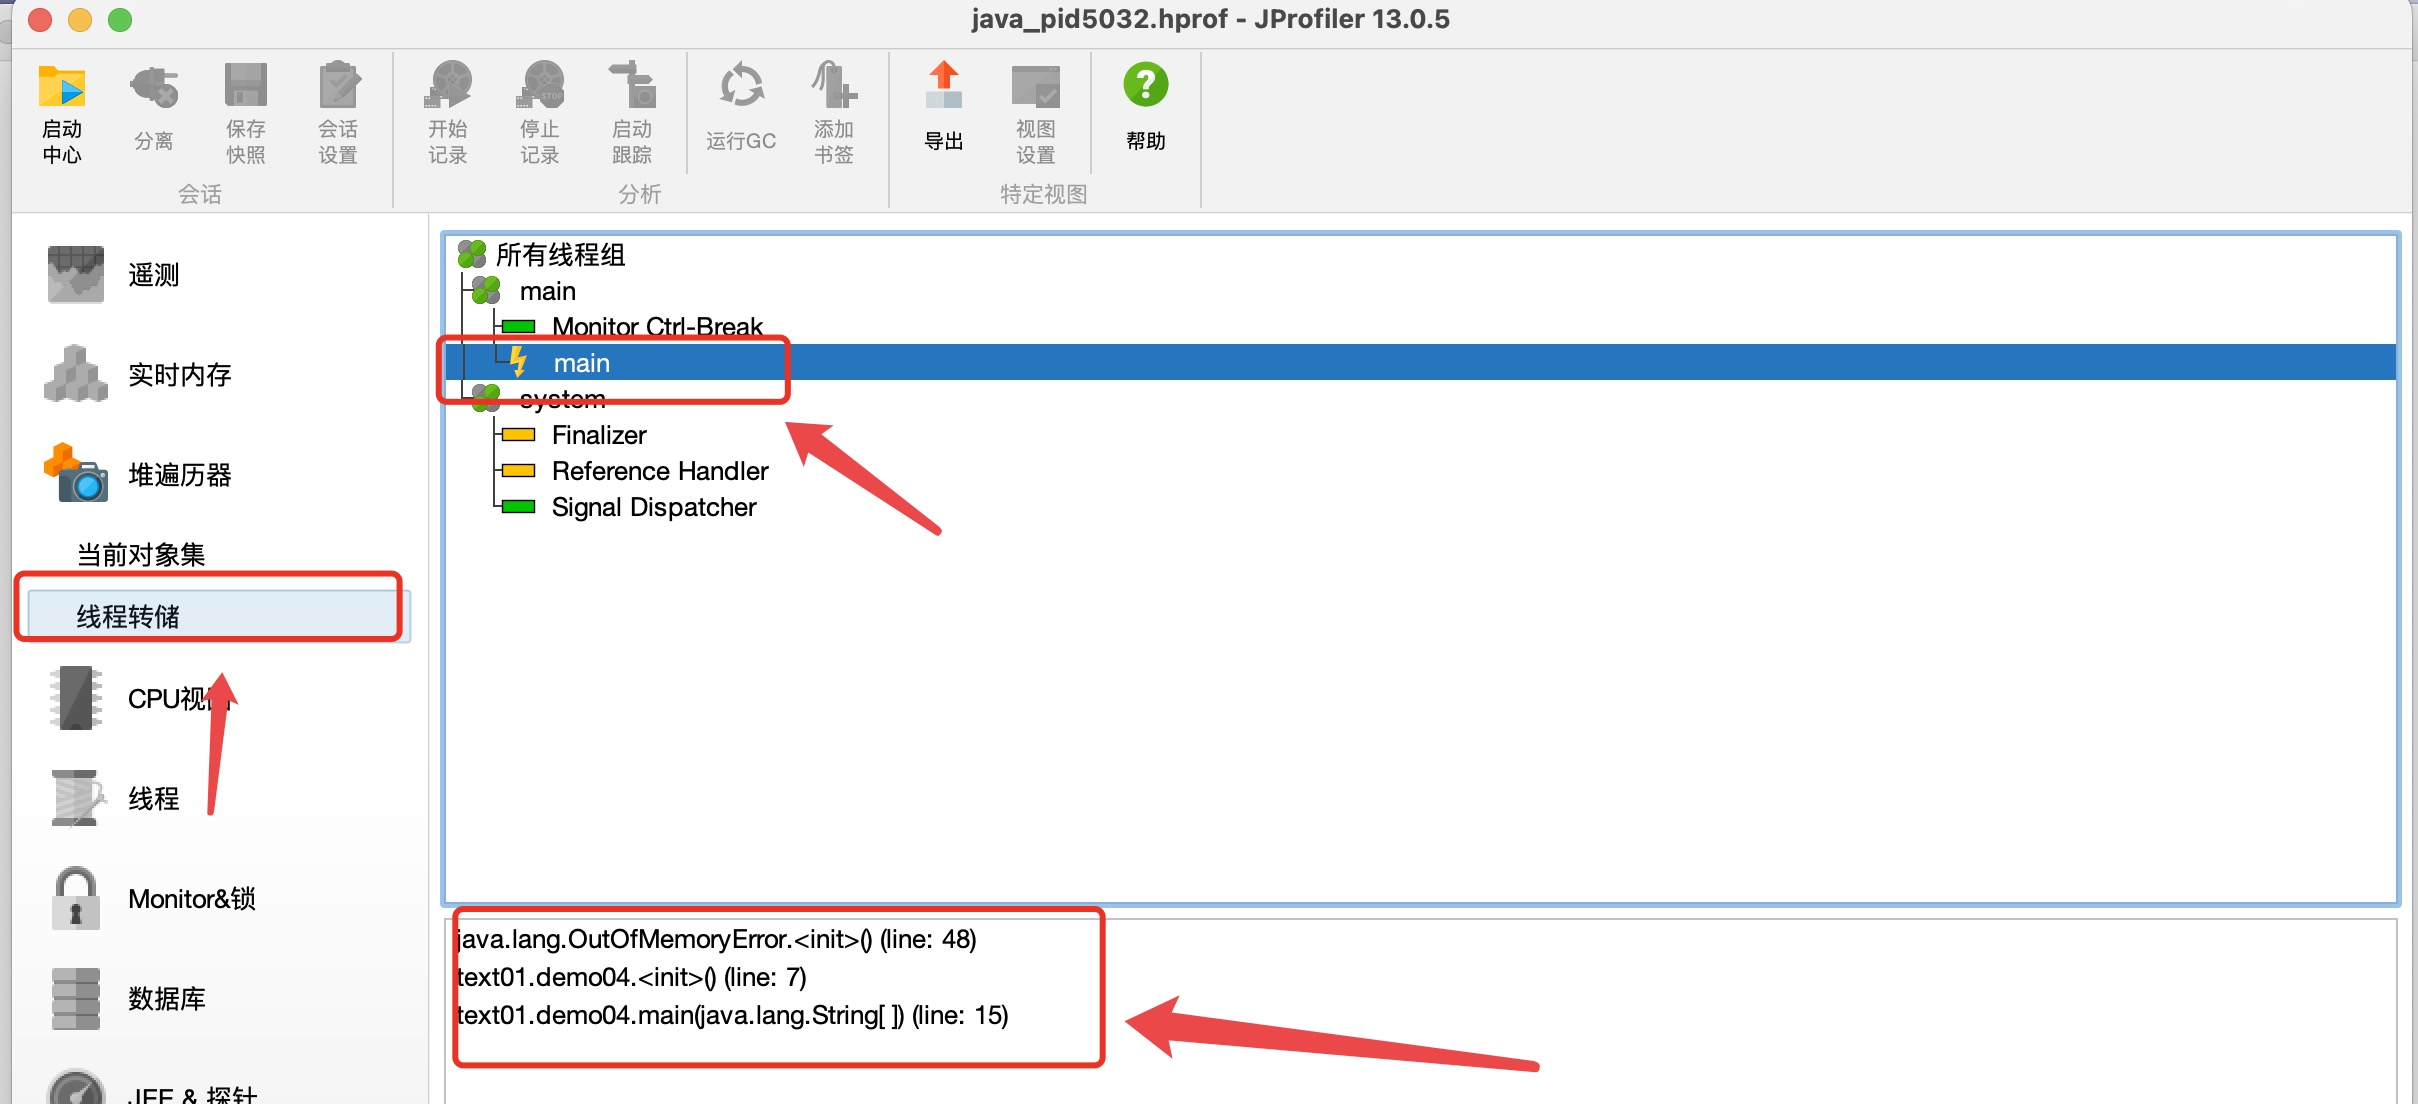
Task: Open View Settings (视图设置)
Action: pyautogui.click(x=1036, y=113)
